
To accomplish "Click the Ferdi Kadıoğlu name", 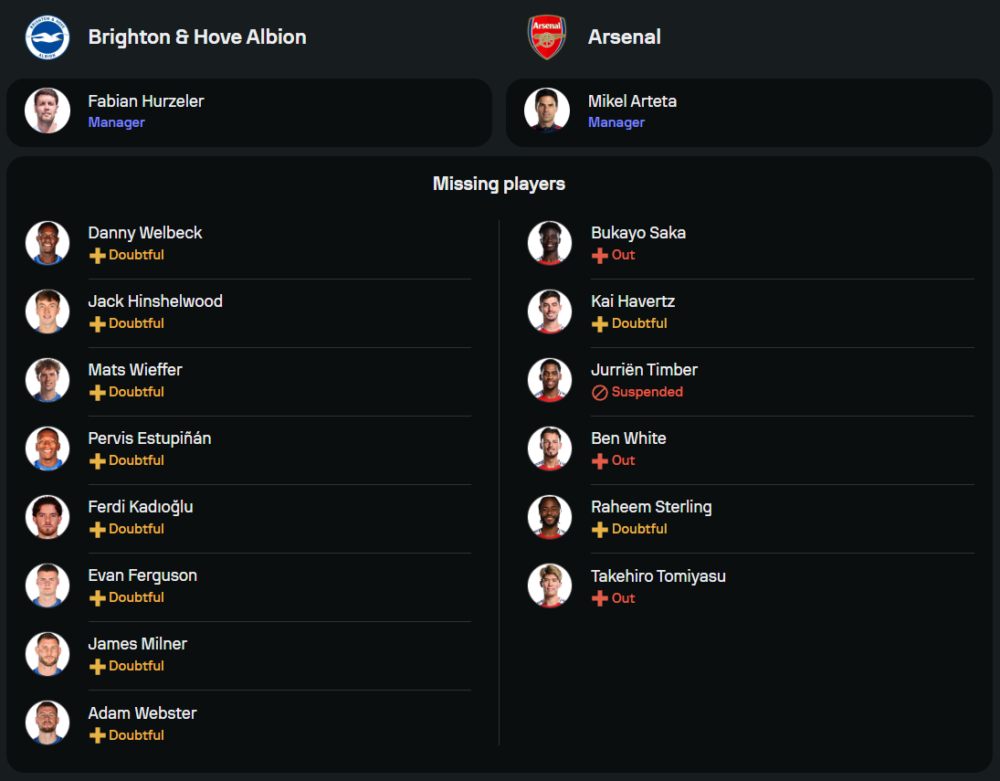I will point(140,507).
